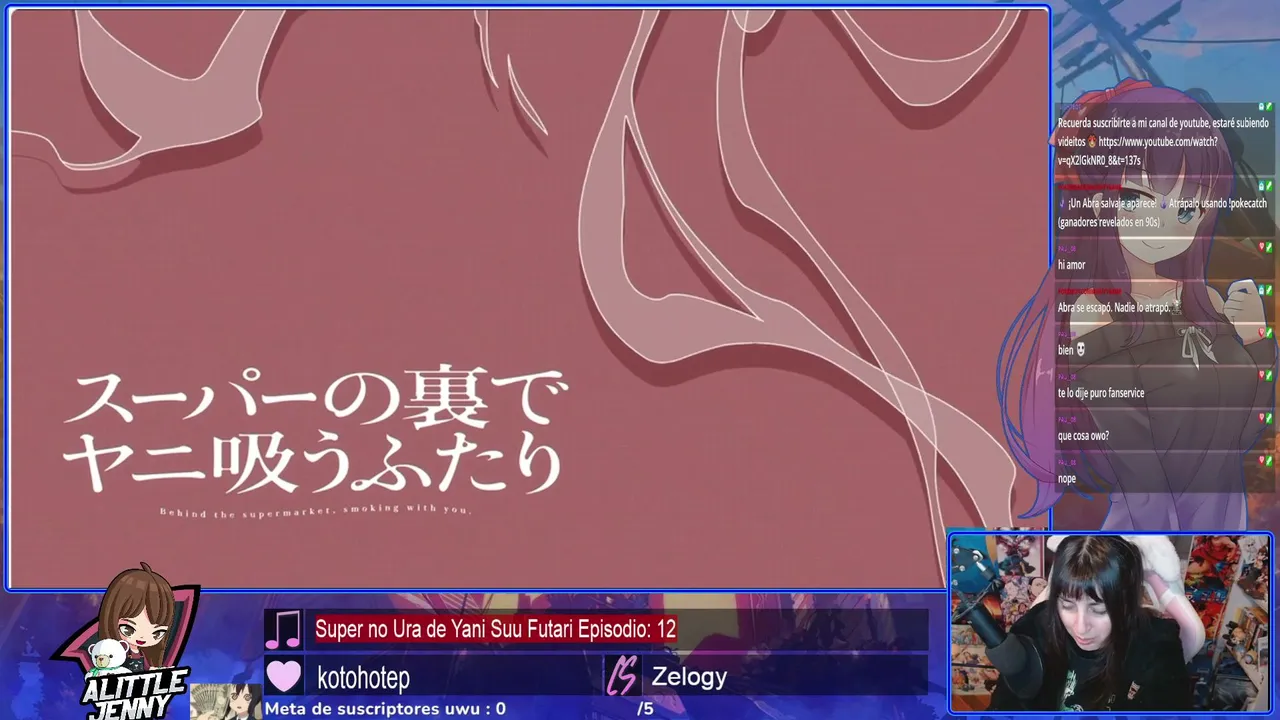Click the ALITTLE JENNY channel logo
1280x720 pixels.
tap(130, 643)
